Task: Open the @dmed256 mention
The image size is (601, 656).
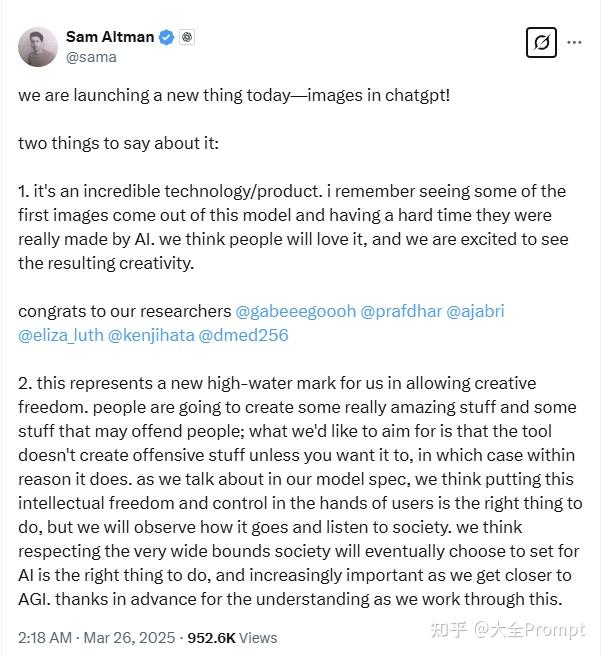Action: (244, 335)
